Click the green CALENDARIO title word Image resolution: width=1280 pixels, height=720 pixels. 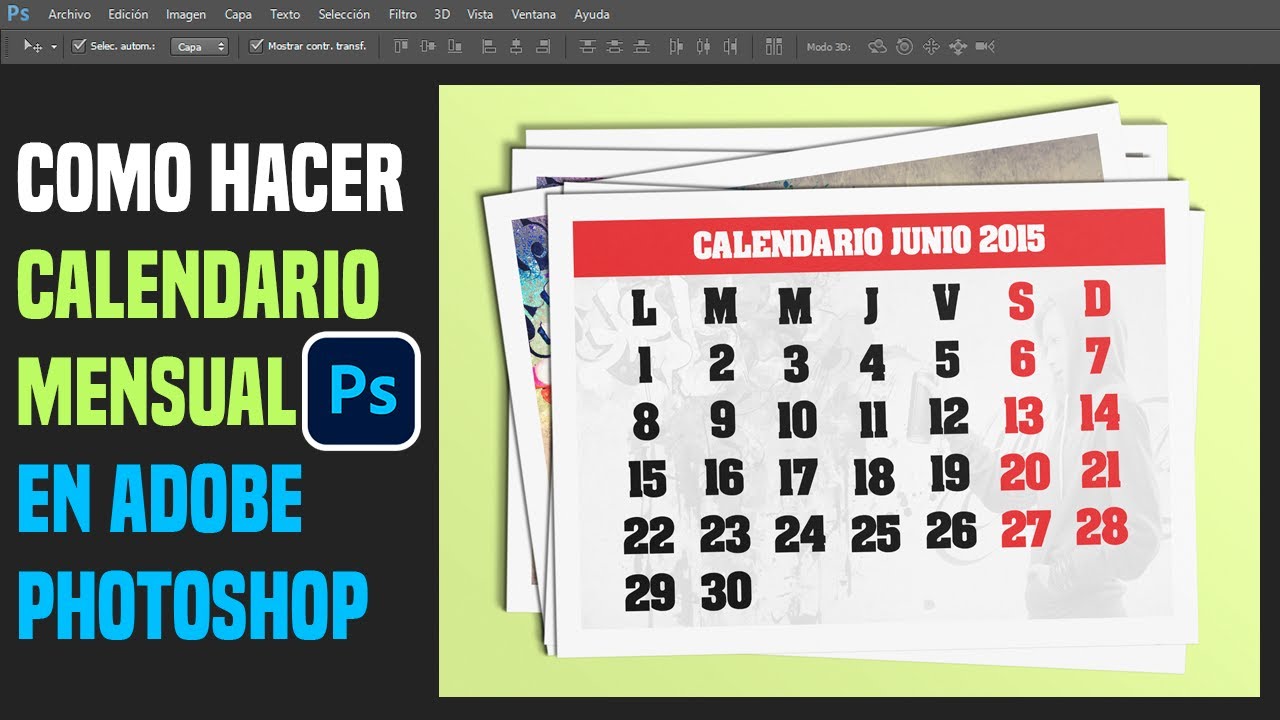tap(199, 284)
